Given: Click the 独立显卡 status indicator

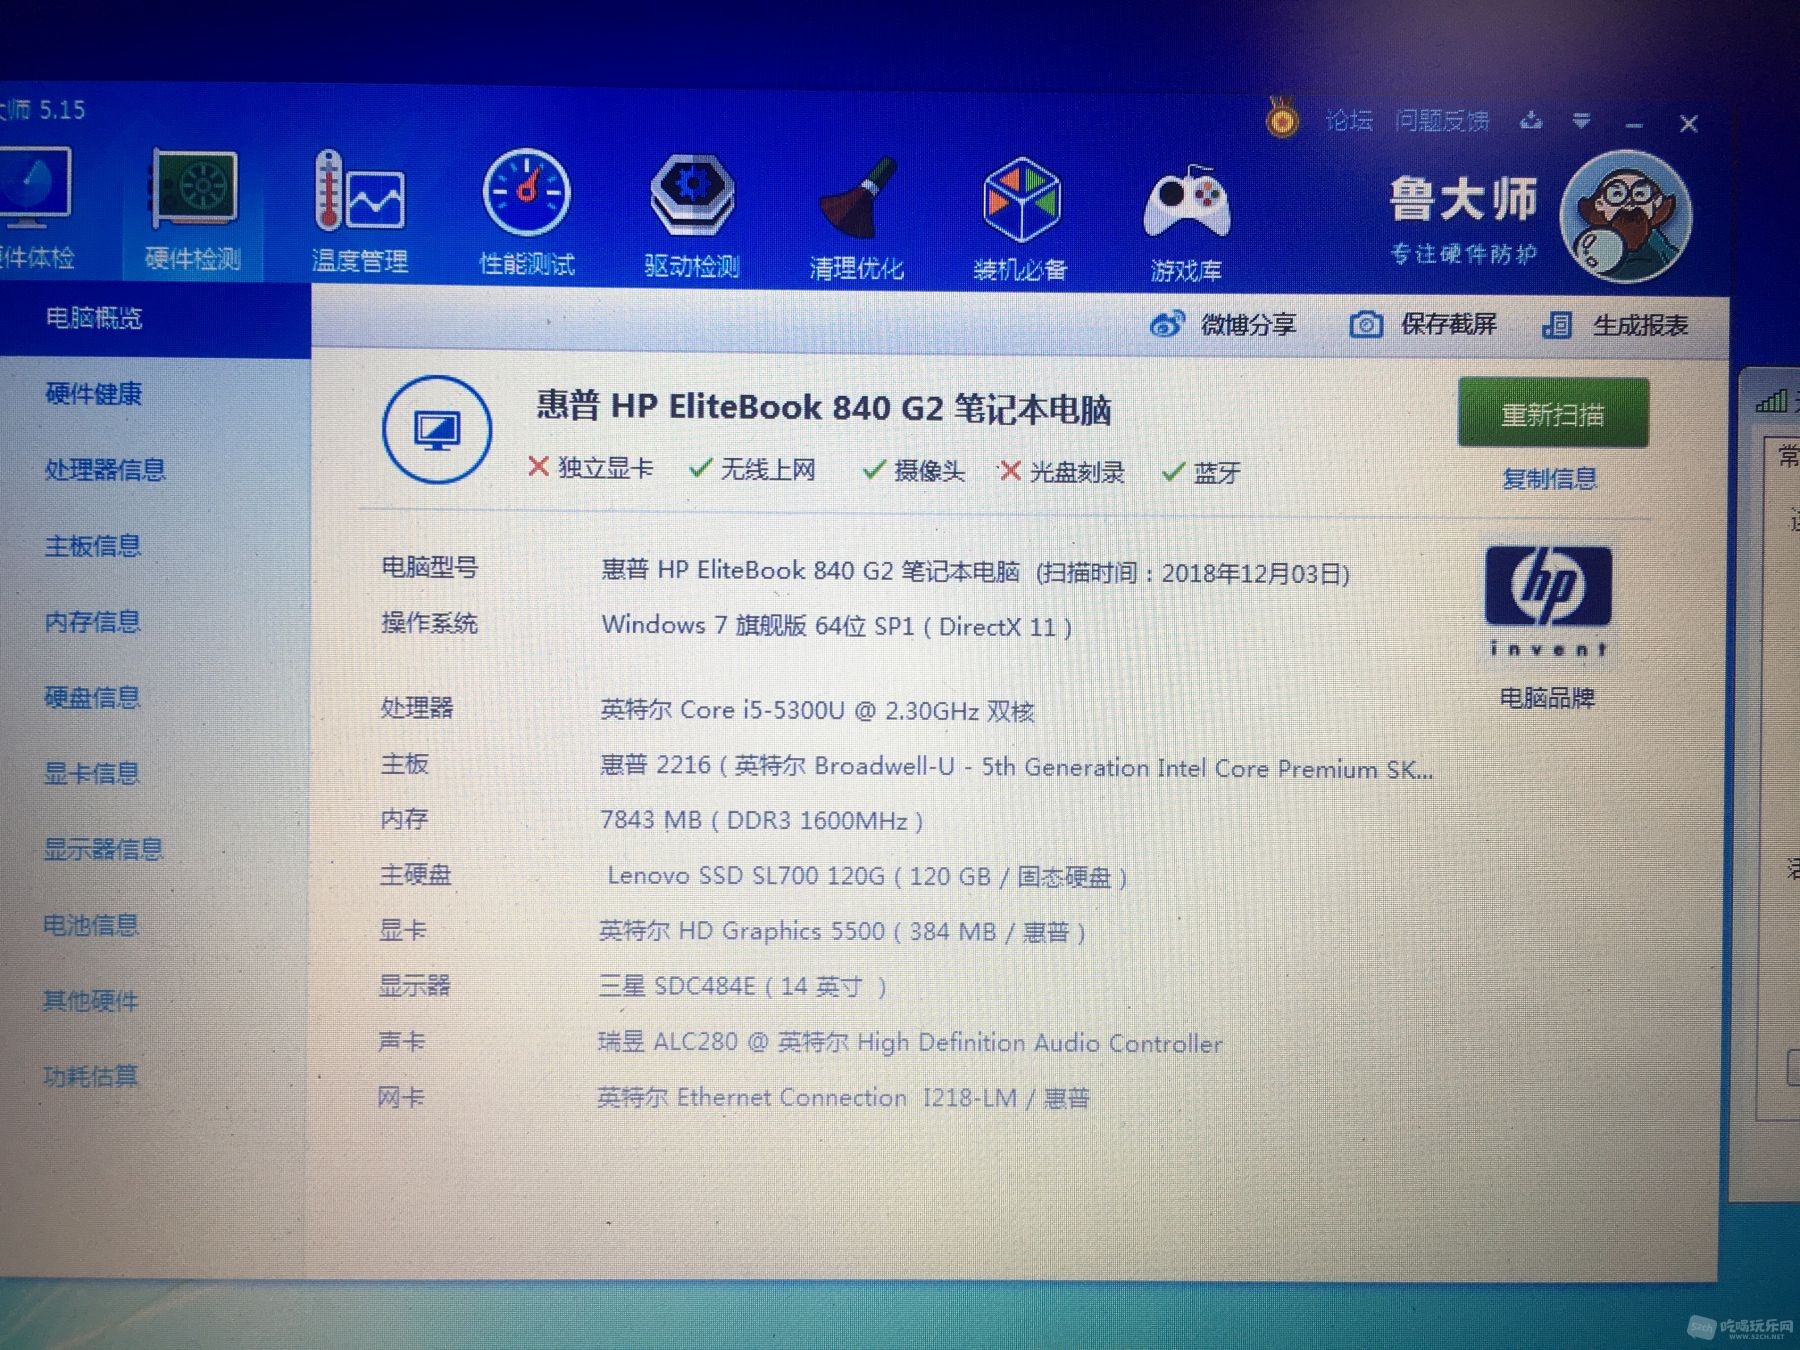Looking at the screenshot, I should coord(591,468).
